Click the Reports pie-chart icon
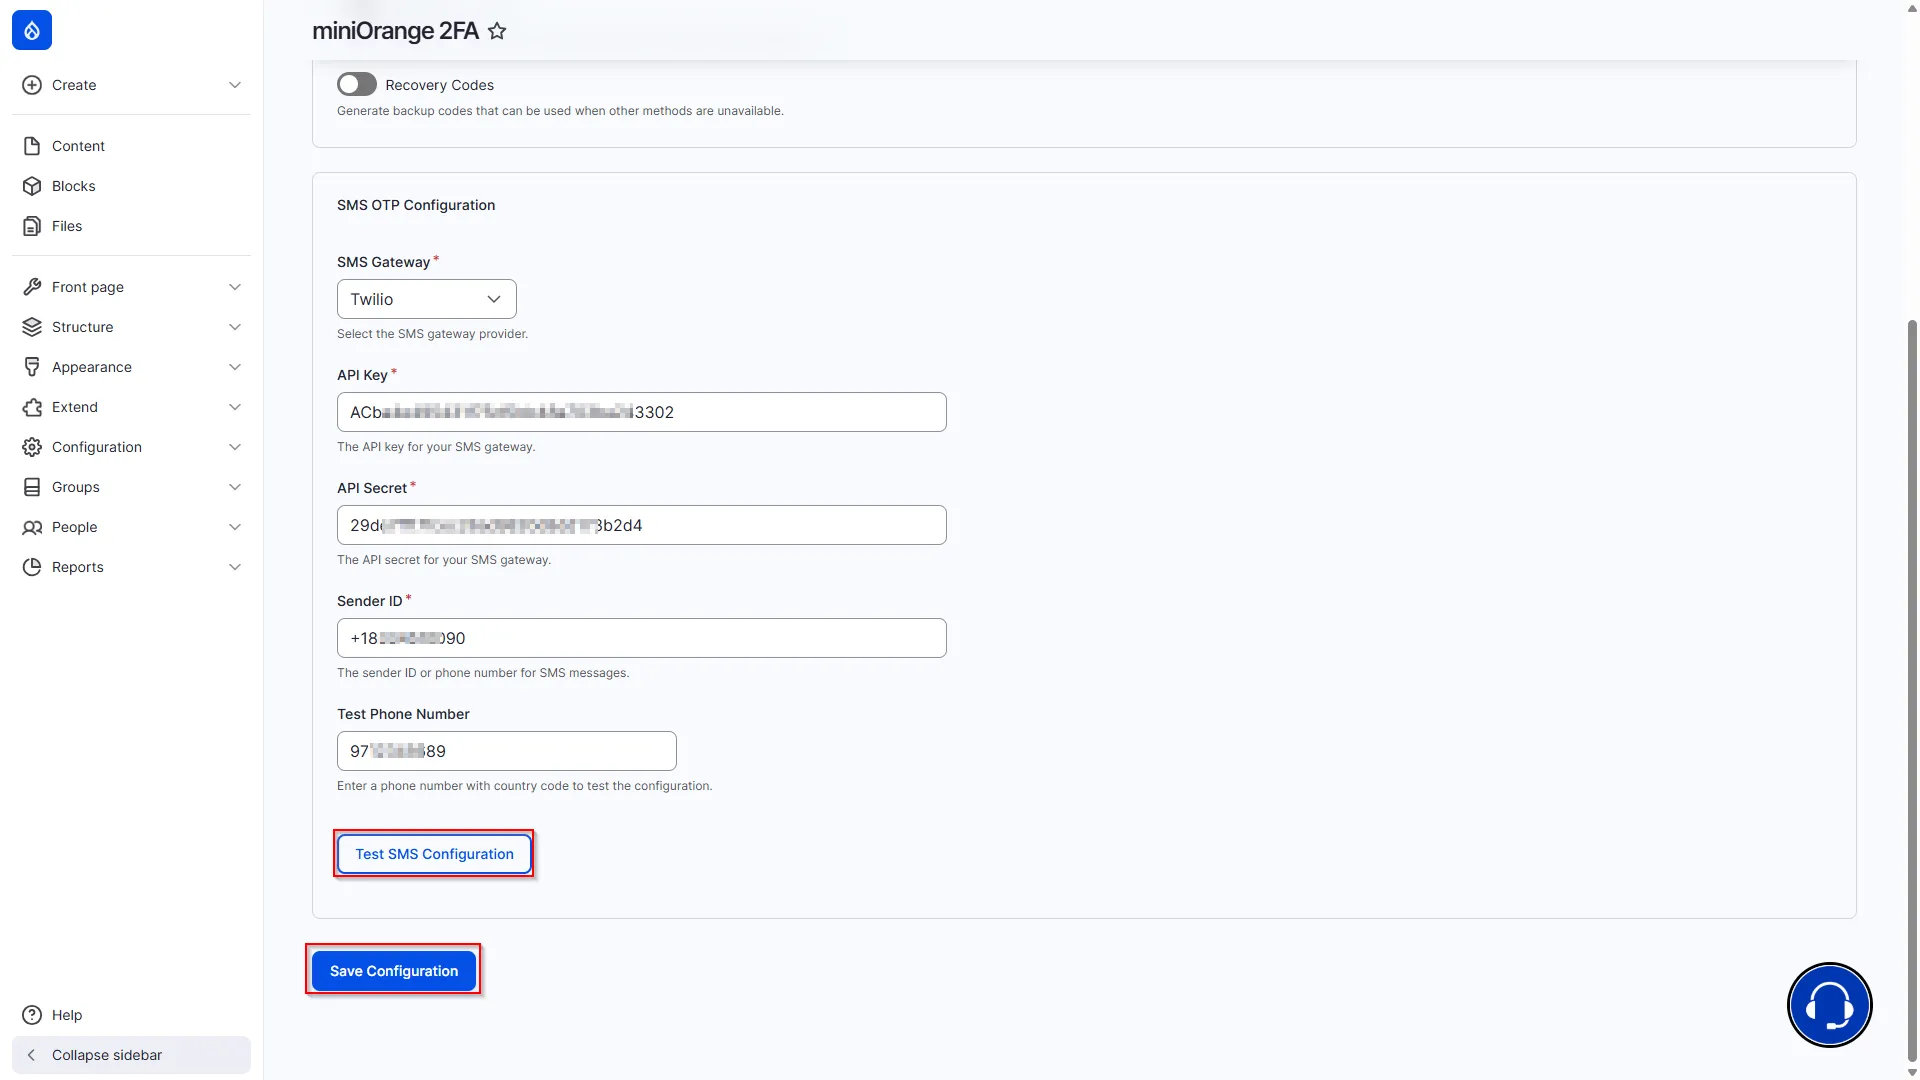Screen dimensions: 1920x1080 [32, 567]
